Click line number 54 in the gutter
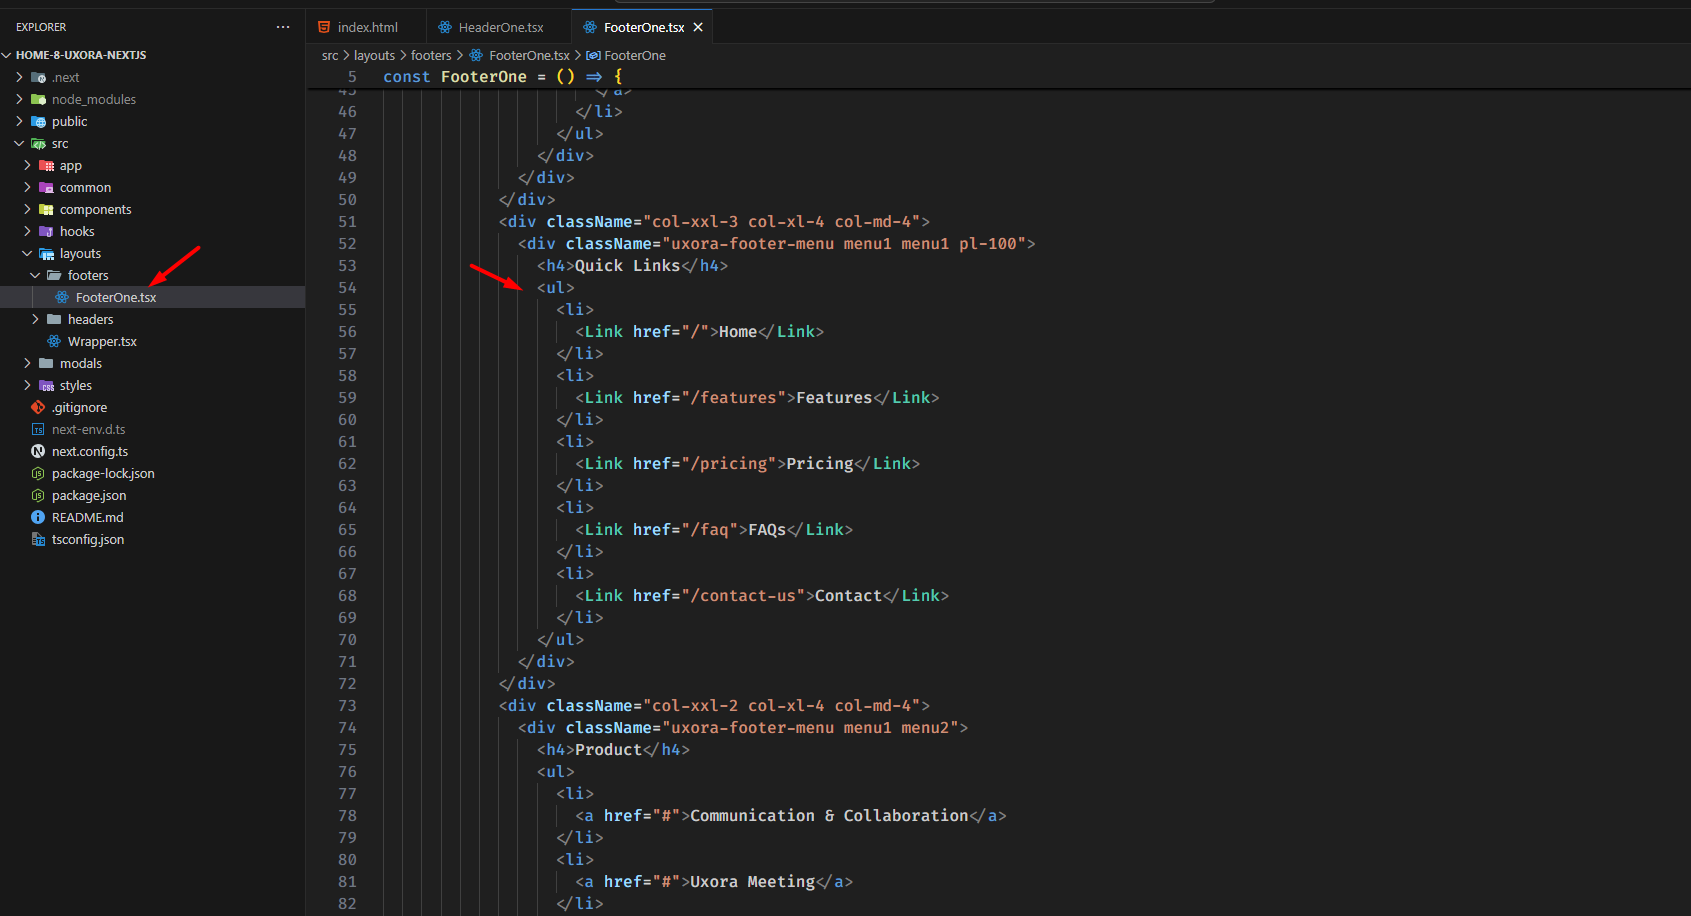 347,287
